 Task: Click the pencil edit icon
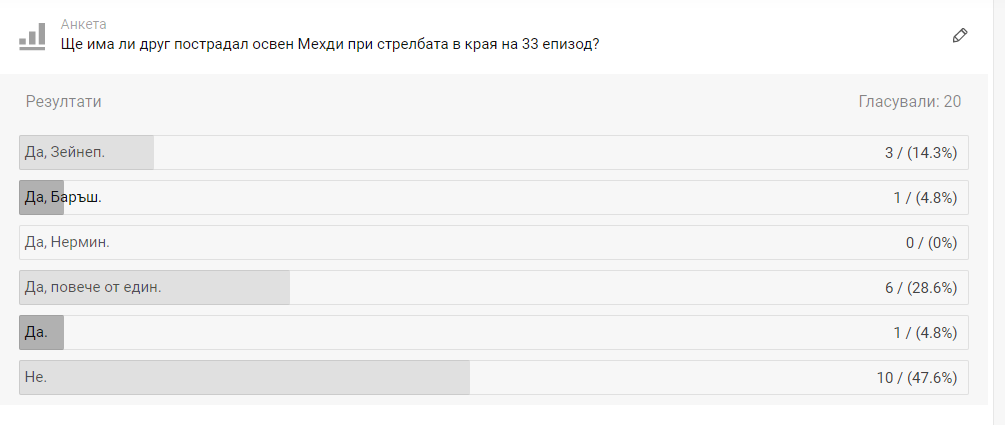tap(960, 36)
